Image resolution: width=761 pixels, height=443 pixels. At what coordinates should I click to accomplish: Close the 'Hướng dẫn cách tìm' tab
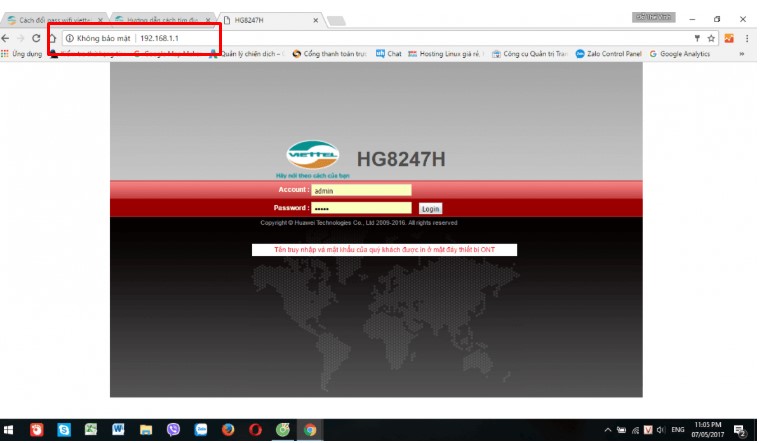coord(208,20)
